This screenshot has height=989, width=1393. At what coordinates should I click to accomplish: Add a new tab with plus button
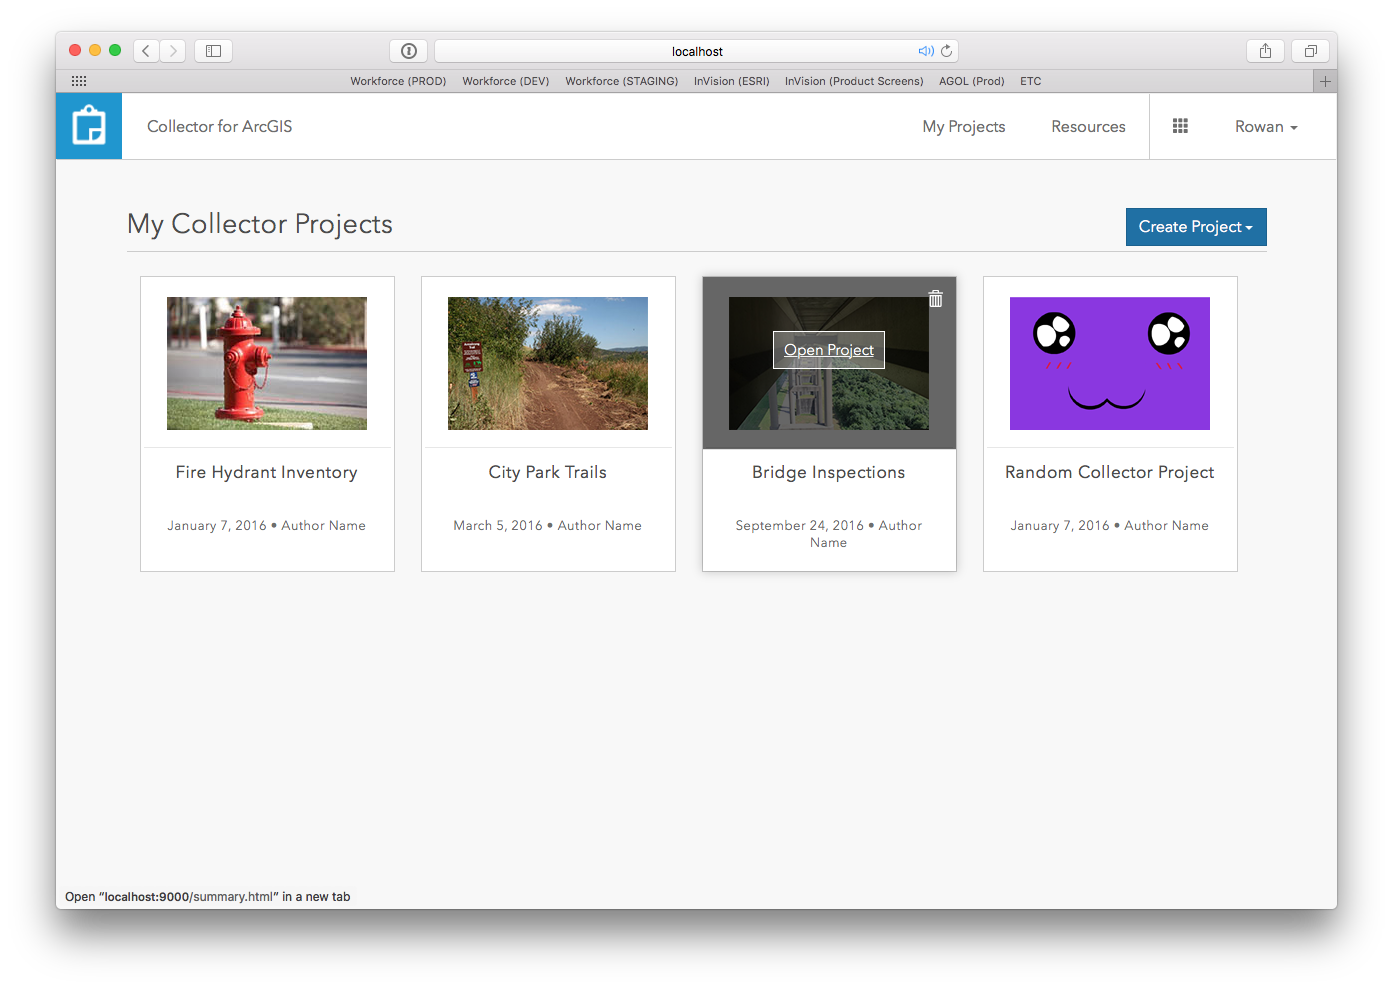tap(1325, 81)
